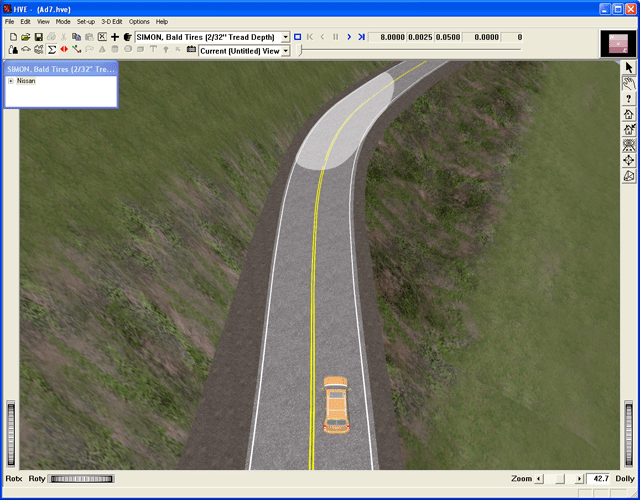Screen dimensions: 640x500
Task: Click the open folder icon
Action: (25, 37)
